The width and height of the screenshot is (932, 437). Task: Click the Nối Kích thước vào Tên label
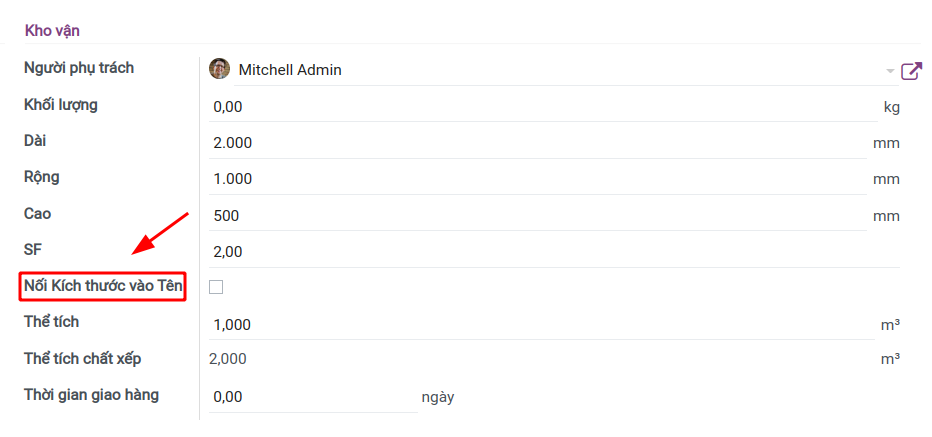[103, 287]
